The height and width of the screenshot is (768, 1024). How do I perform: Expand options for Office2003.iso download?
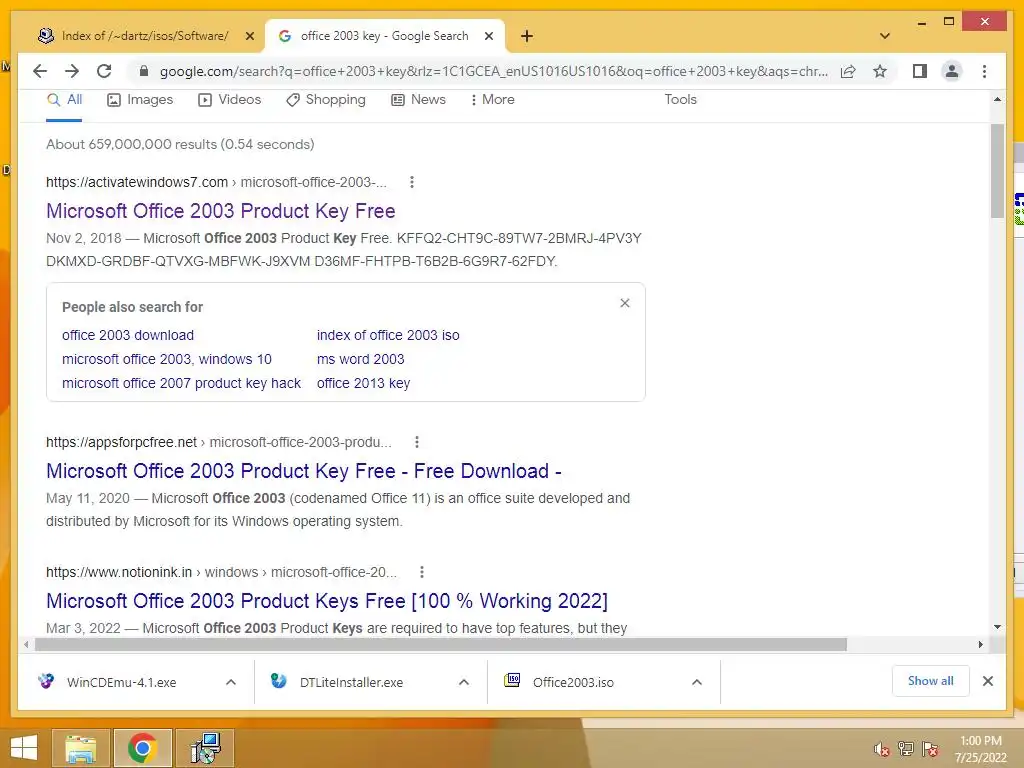(x=697, y=682)
